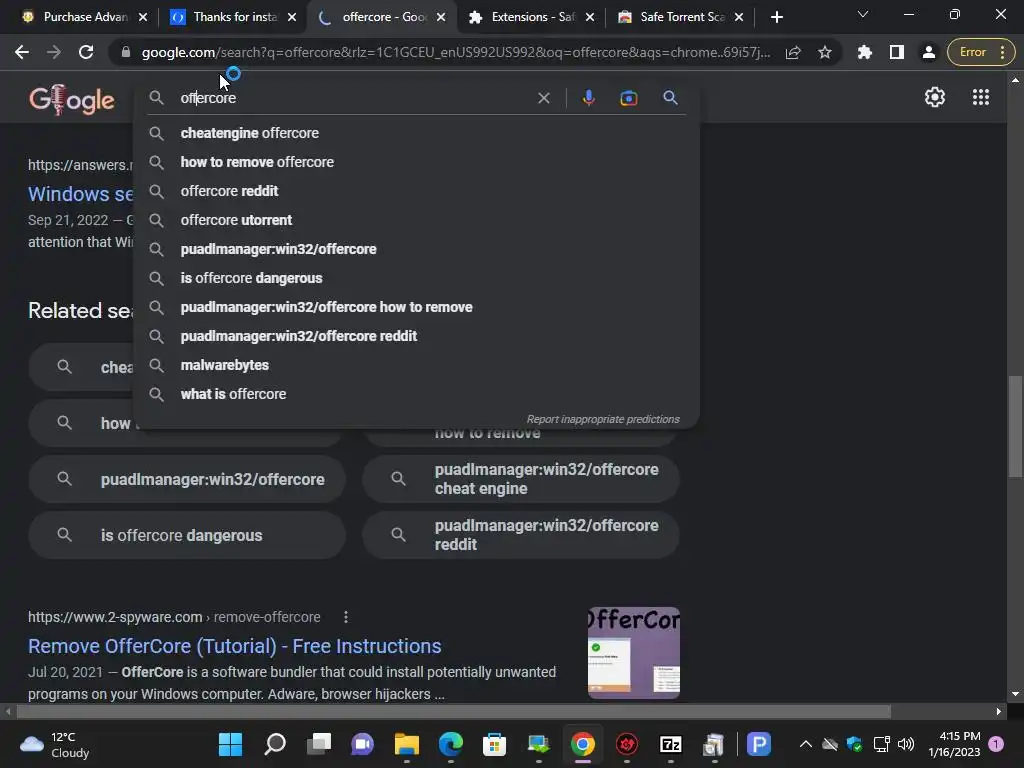Go back using the browser back arrow
1024x768 pixels.
(x=22, y=52)
